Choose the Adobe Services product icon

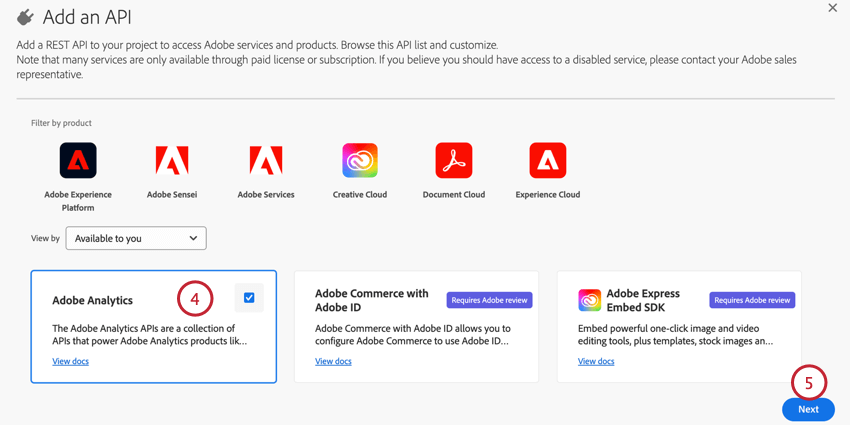pyautogui.click(x=266, y=160)
